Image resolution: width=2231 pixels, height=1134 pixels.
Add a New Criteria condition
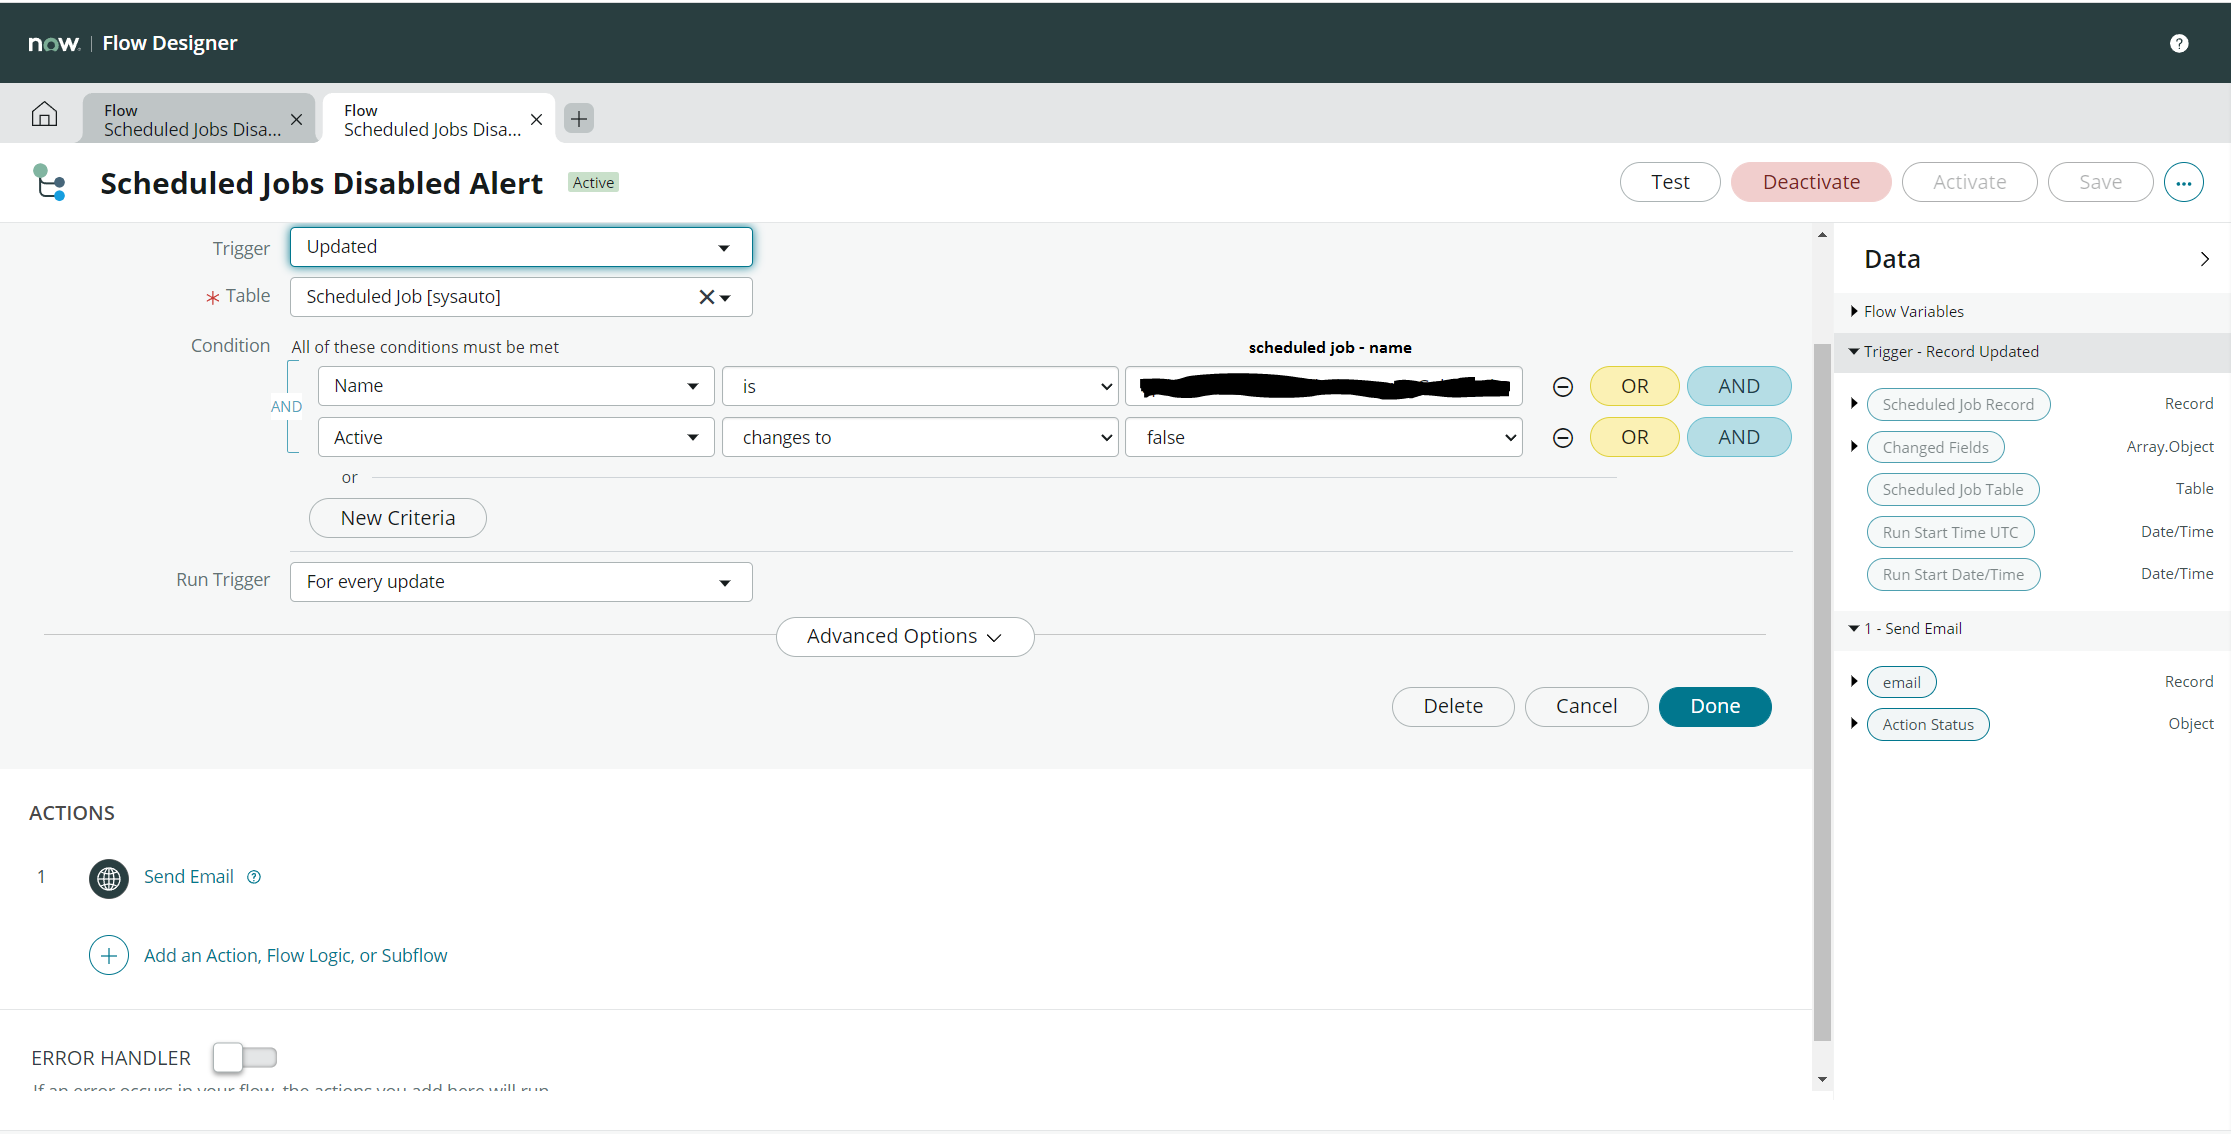click(x=397, y=517)
